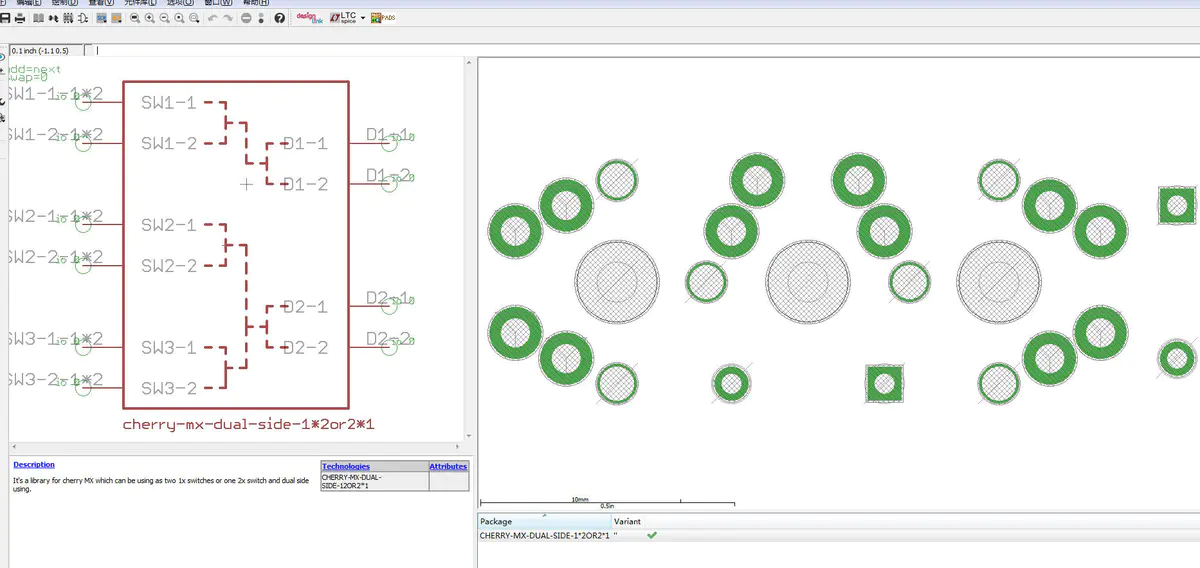Viewport: 1200px width, 568px height.
Task: Open the 窗口(W) window menu
Action: (218, 3)
